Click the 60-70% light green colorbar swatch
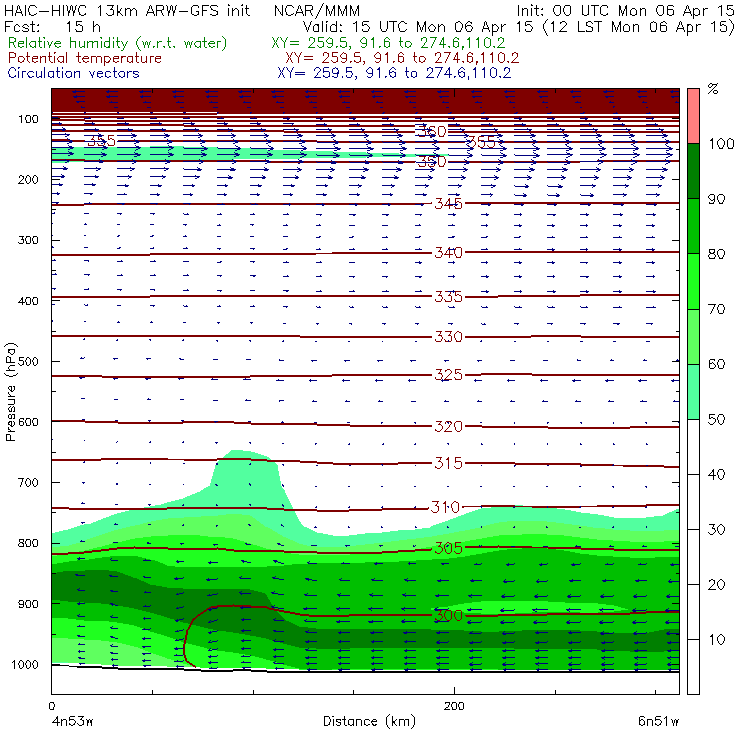Screen dimensions: 740x740 pyautogui.click(x=693, y=336)
